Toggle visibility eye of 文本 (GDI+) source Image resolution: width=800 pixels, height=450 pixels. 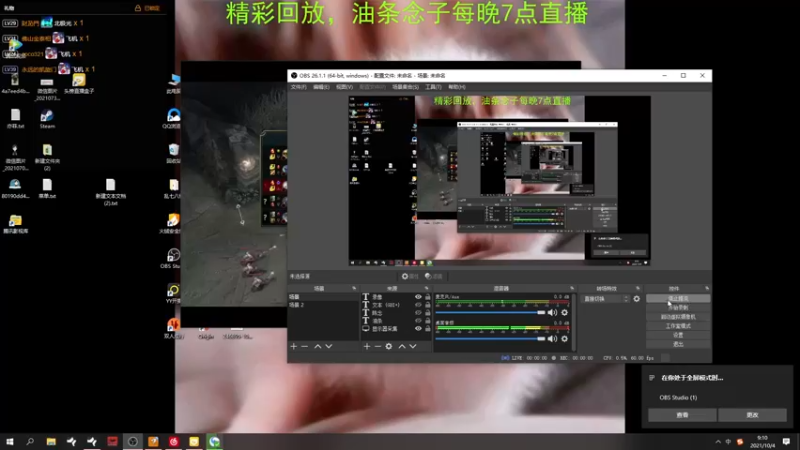418,305
